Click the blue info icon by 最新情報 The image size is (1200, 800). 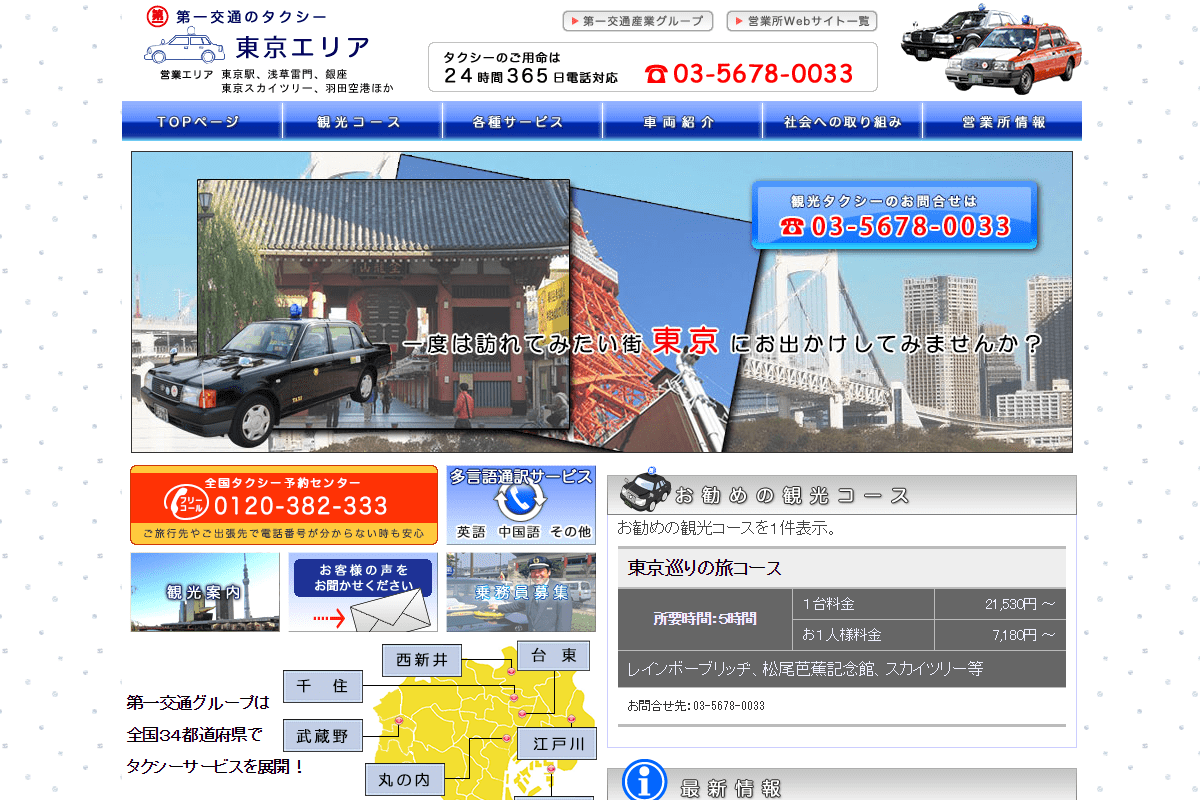645,781
